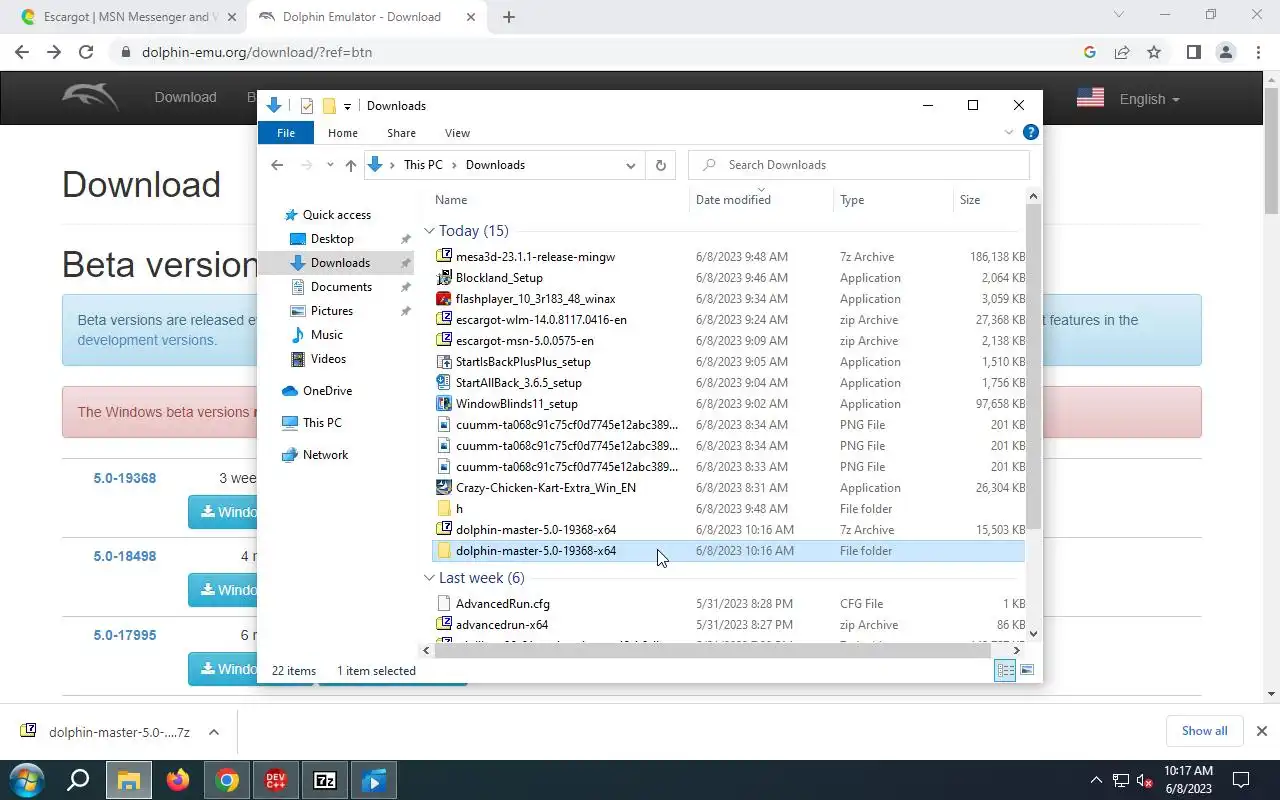Collapse the Today (15) group
This screenshot has height=800, width=1280.
pos(429,231)
